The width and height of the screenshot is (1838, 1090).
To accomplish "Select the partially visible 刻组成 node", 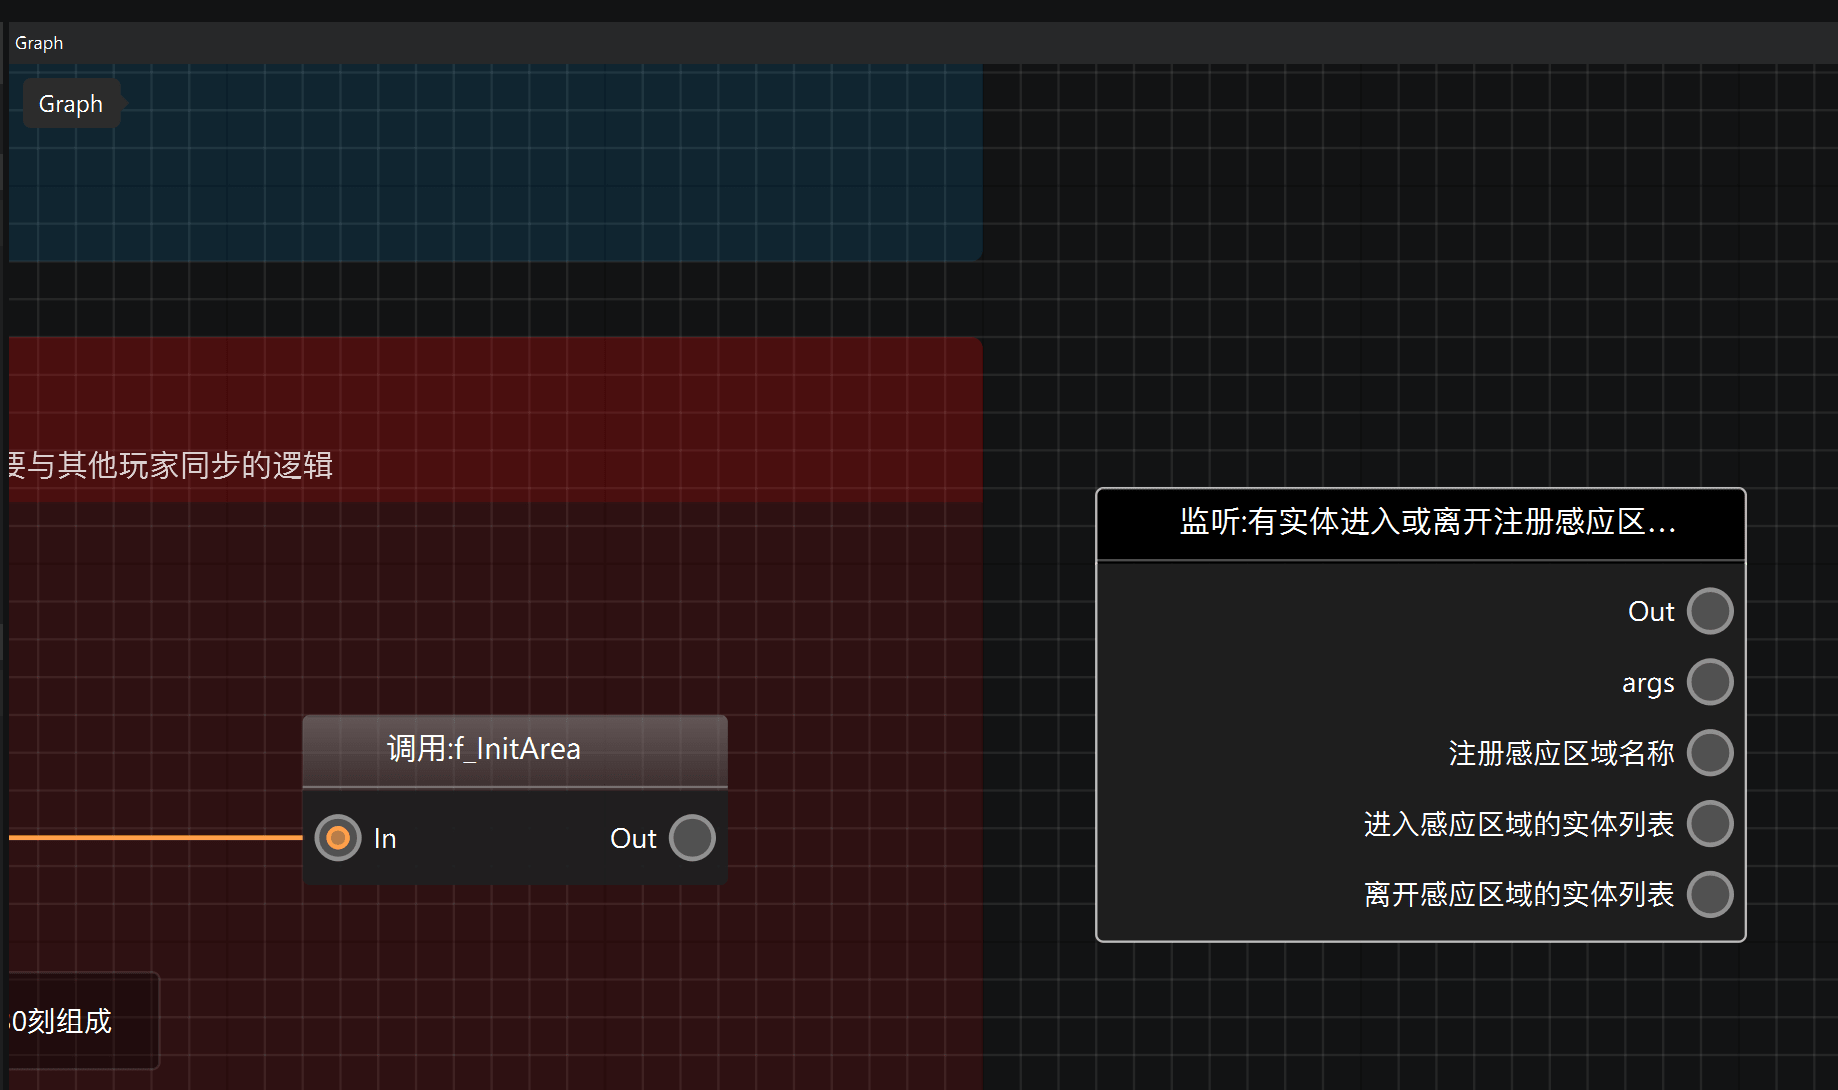I will (x=83, y=1021).
